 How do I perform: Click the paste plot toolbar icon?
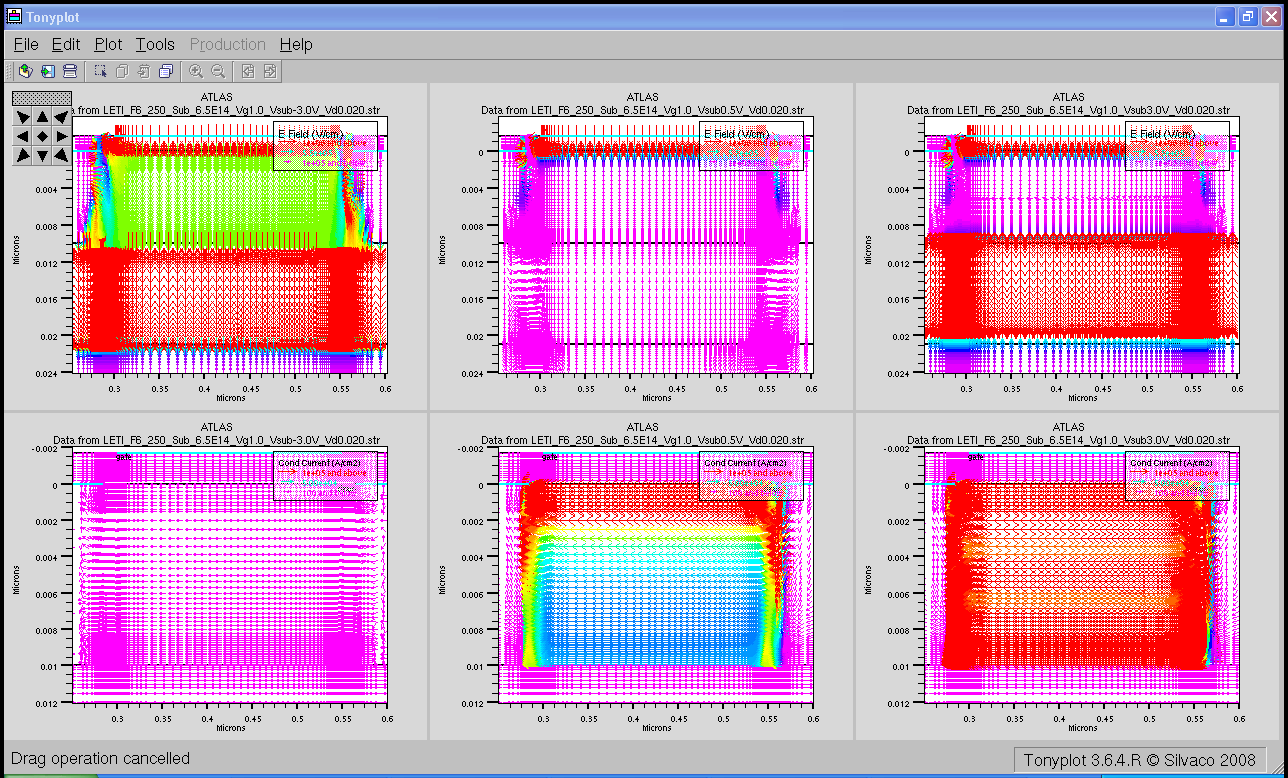pos(144,71)
